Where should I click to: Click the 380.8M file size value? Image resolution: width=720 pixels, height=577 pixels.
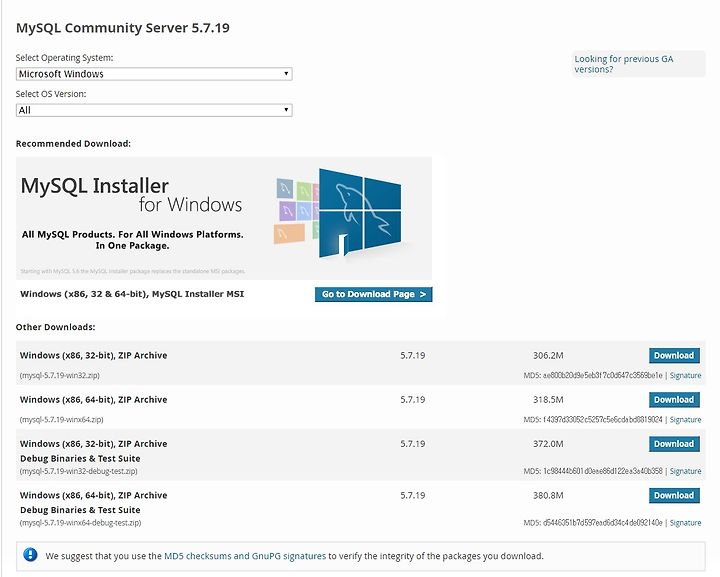click(x=548, y=495)
